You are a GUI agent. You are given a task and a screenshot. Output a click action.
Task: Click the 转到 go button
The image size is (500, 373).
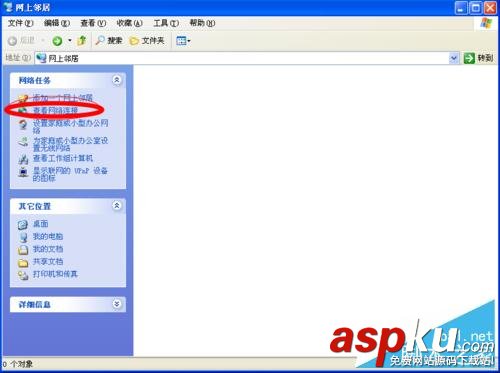478,58
